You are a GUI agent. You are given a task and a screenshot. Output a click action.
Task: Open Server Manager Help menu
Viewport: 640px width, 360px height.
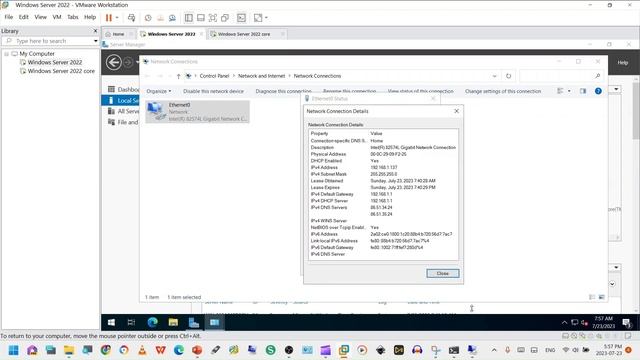[622, 63]
